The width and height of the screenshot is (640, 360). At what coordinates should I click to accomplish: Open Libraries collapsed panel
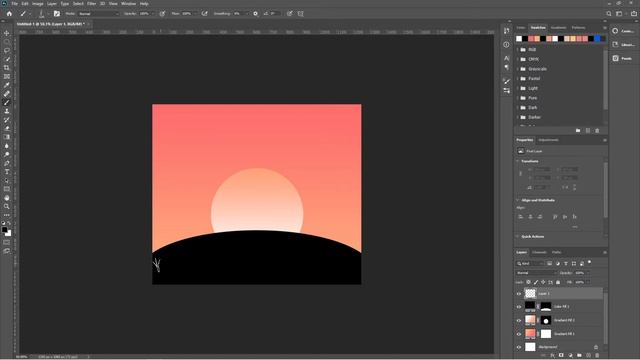click(623, 44)
